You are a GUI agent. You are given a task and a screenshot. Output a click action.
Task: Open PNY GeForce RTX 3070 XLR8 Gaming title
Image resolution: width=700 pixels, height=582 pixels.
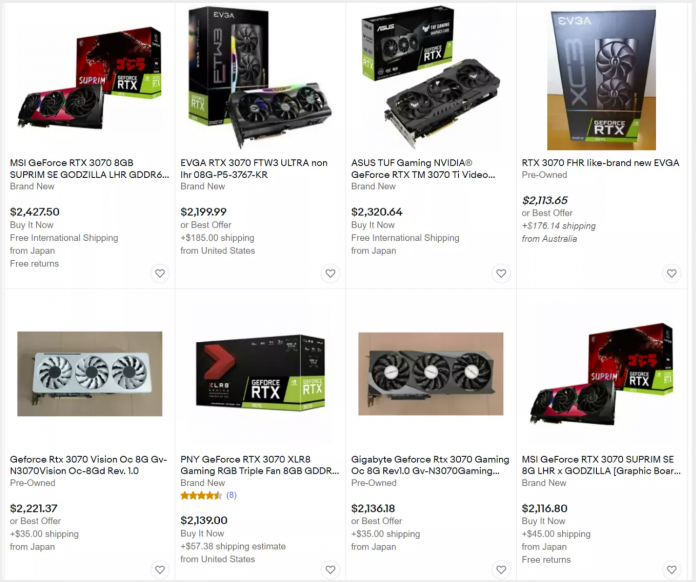pos(260,465)
